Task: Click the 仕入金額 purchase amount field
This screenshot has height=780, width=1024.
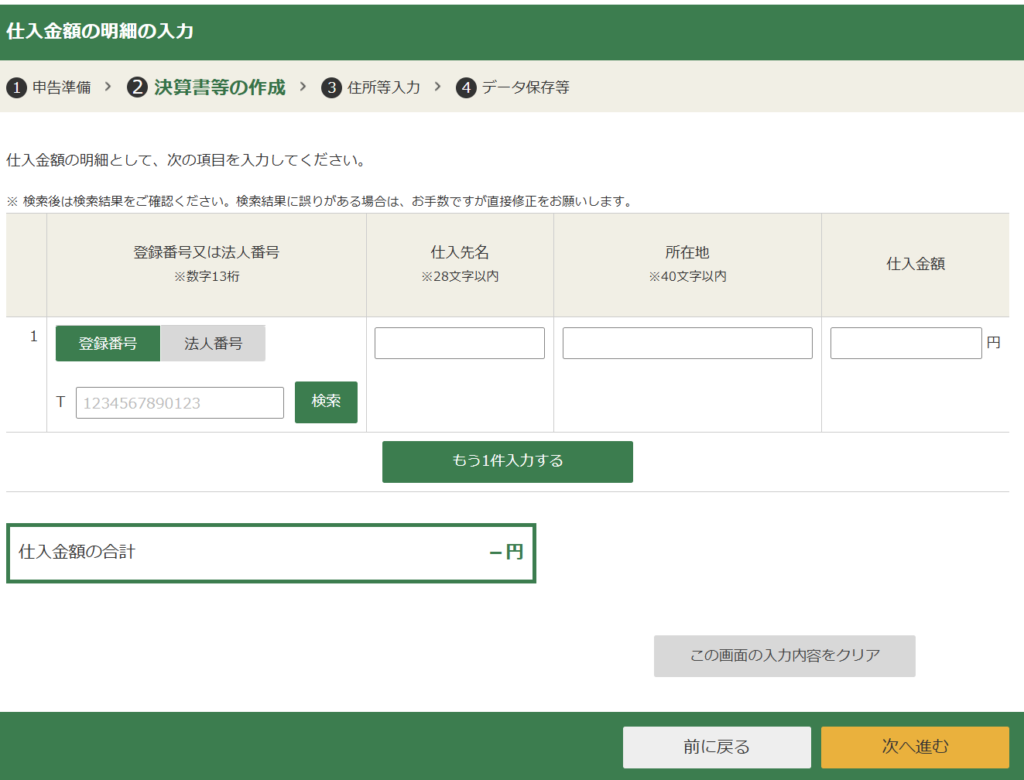Action: [905, 342]
